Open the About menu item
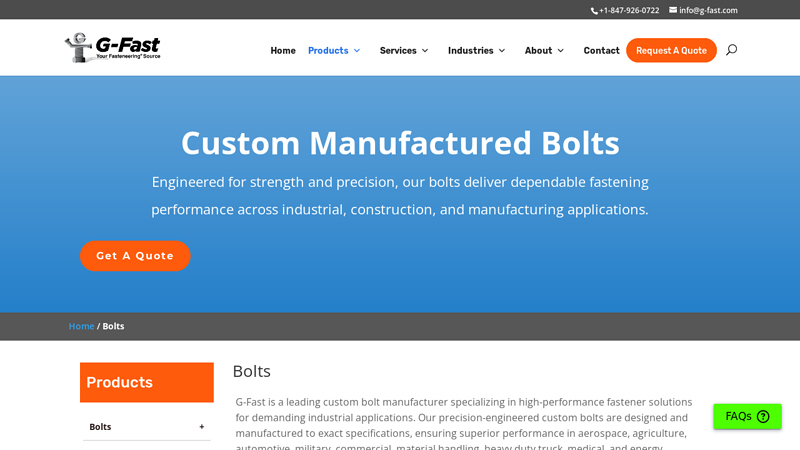Image resolution: width=800 pixels, height=450 pixels. pos(538,51)
